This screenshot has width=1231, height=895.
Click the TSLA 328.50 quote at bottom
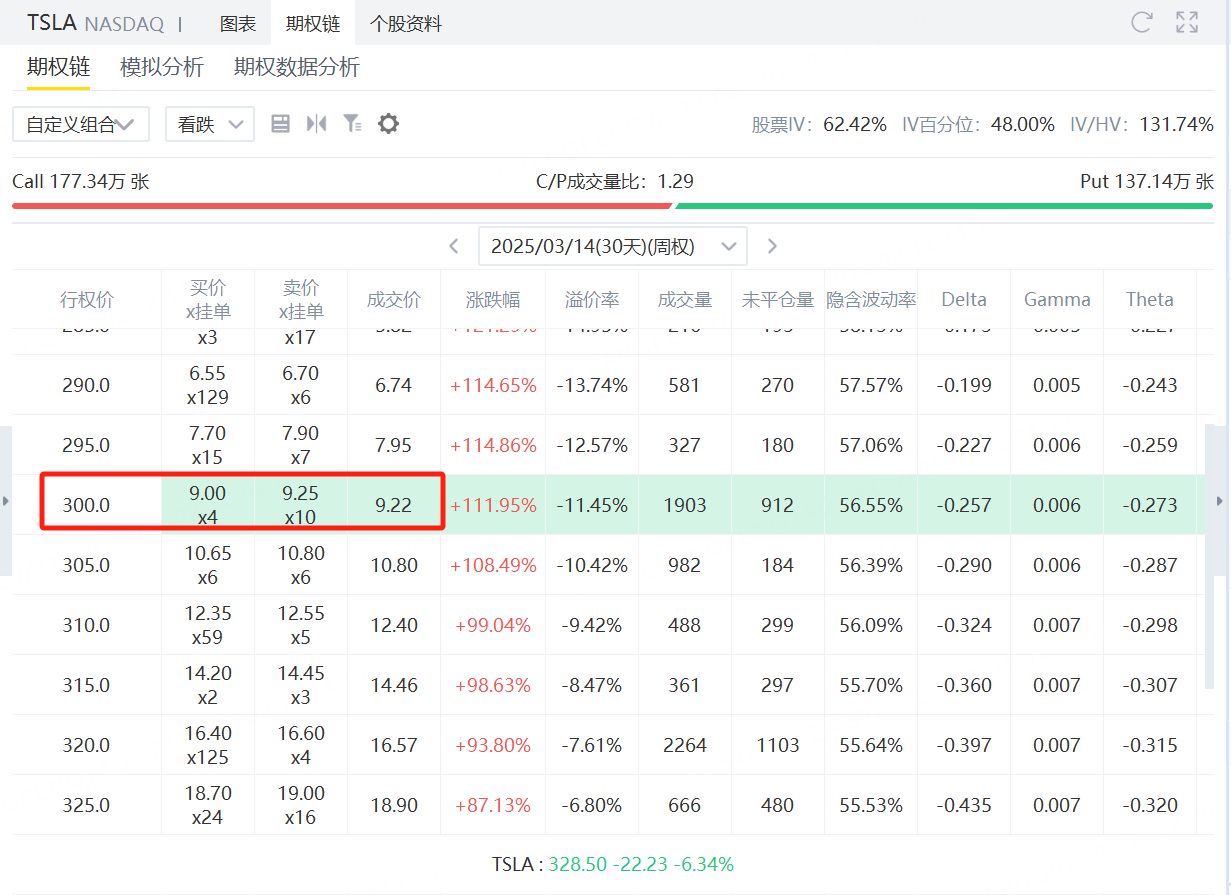[x=613, y=864]
